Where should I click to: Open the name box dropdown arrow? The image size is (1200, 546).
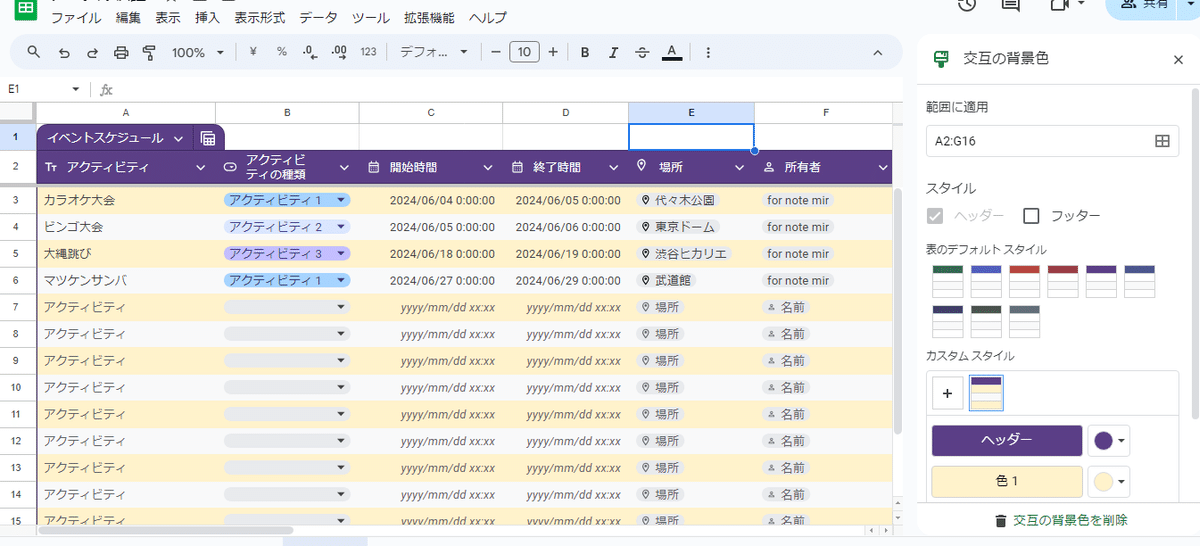click(75, 89)
